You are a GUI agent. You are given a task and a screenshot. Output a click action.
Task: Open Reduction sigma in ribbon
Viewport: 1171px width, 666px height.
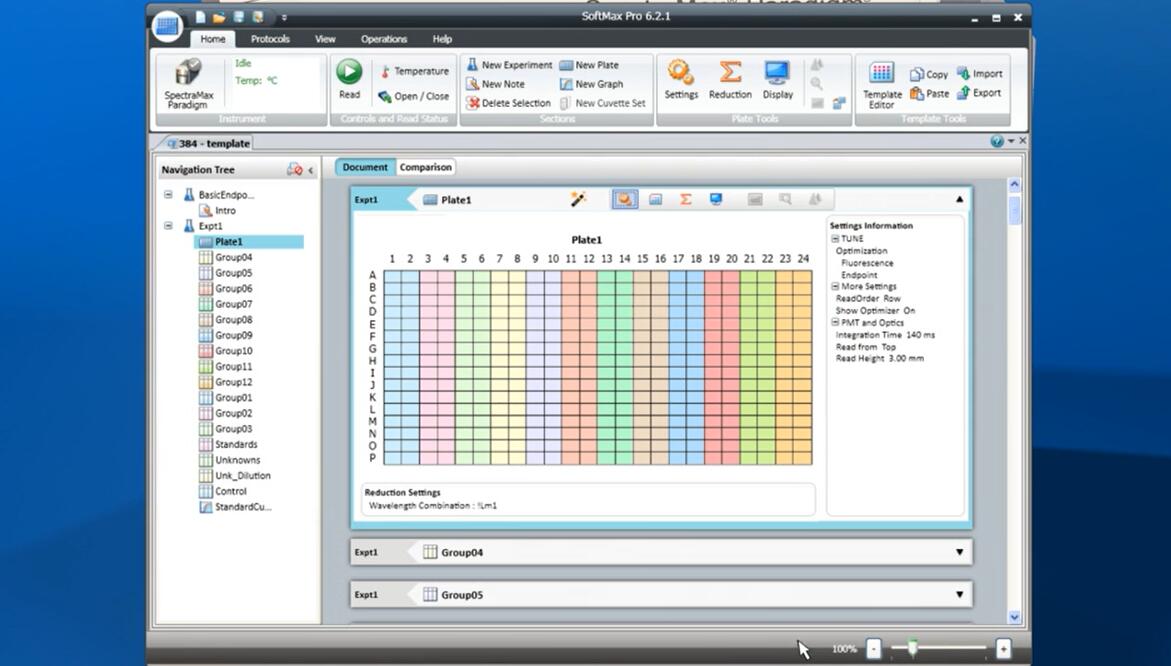(x=730, y=80)
